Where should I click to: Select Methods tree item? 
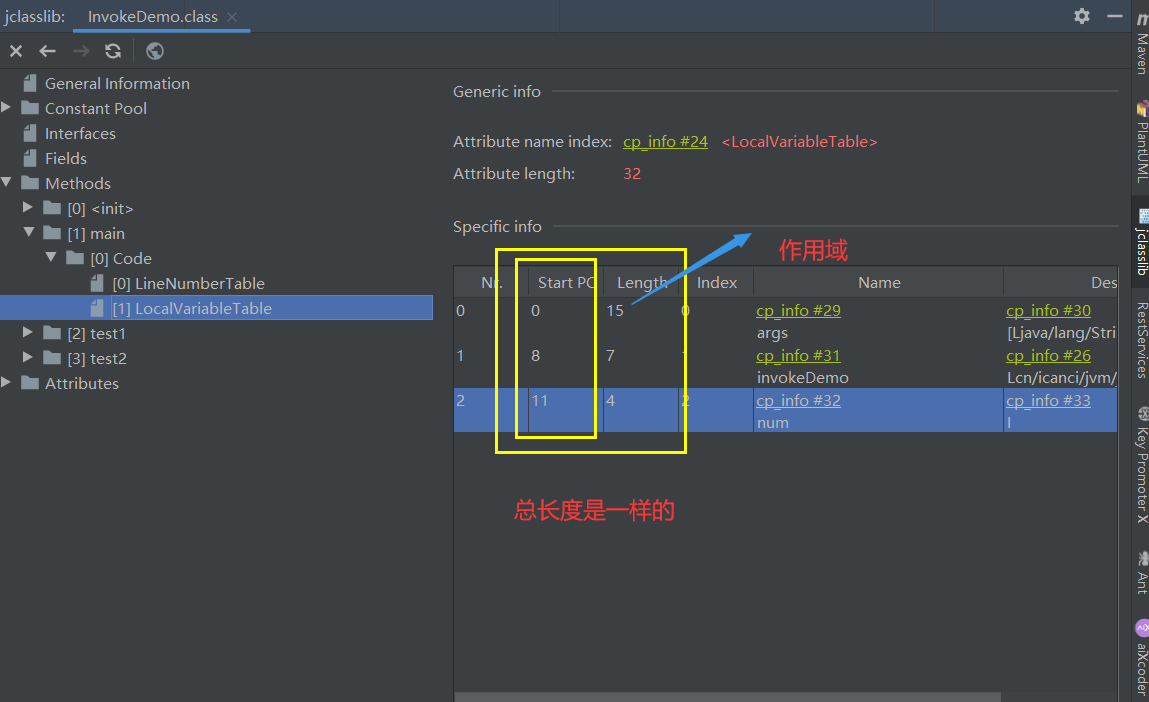78,183
